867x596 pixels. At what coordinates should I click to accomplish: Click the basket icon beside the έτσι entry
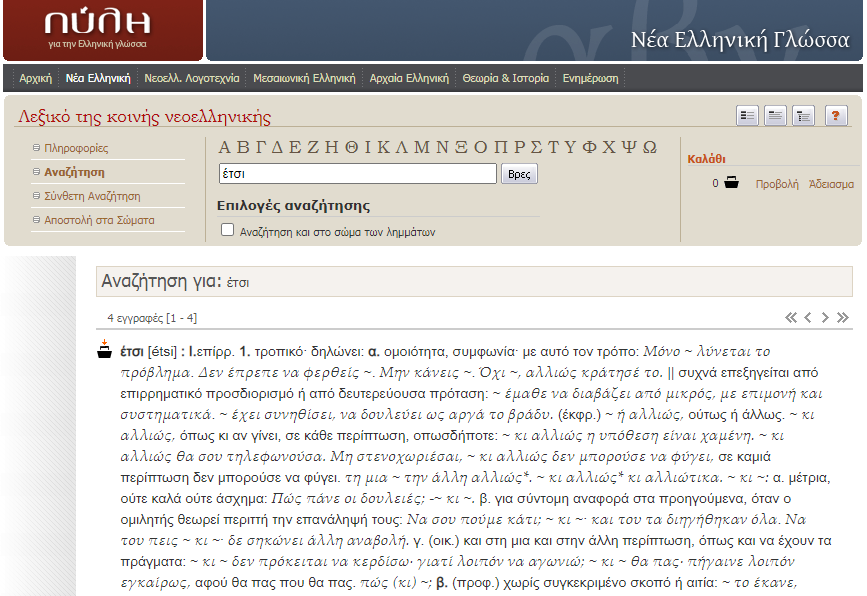coord(104,352)
